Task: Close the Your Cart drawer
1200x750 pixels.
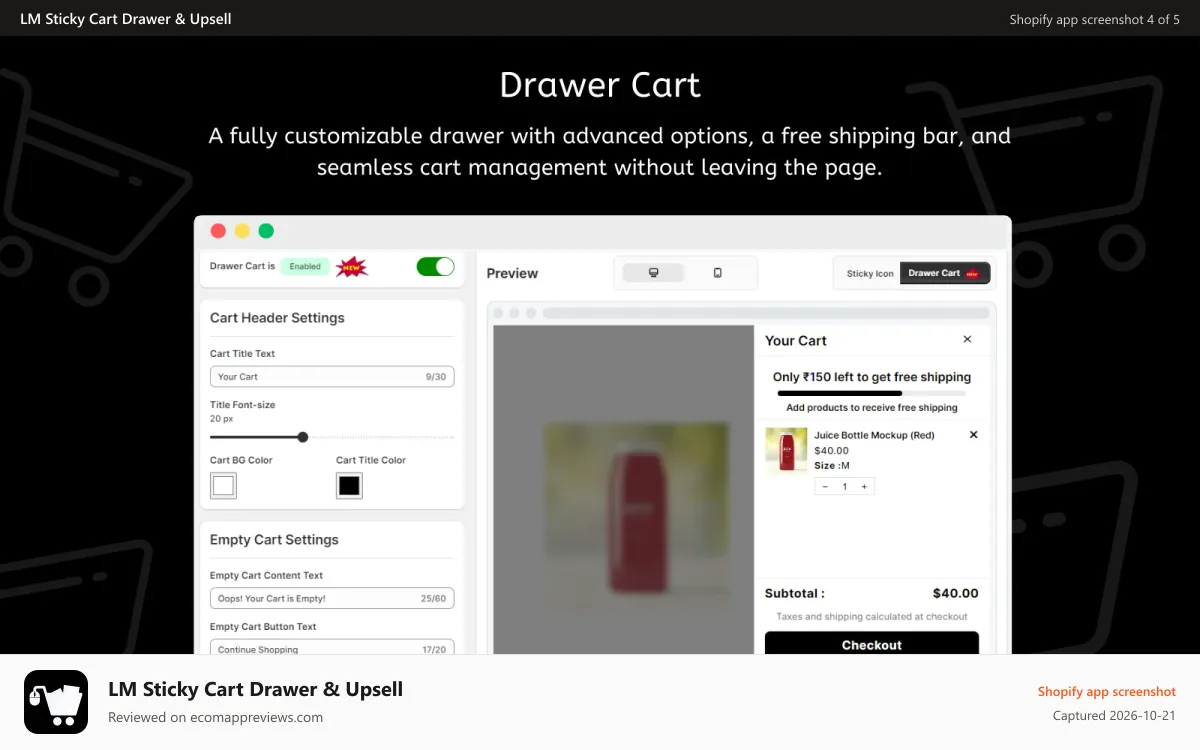Action: [967, 340]
